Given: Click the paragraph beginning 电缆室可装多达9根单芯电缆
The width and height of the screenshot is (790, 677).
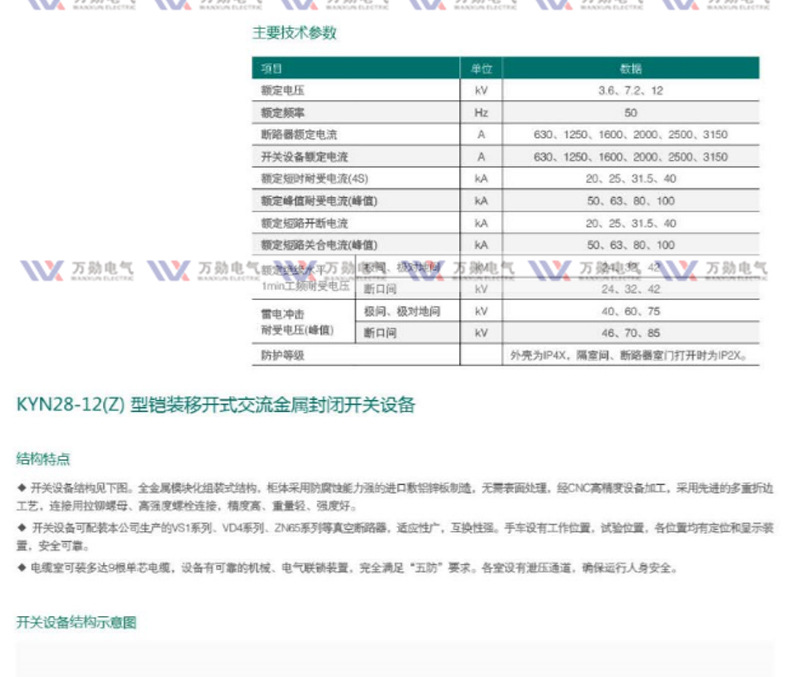Looking at the screenshot, I should coord(348,568).
